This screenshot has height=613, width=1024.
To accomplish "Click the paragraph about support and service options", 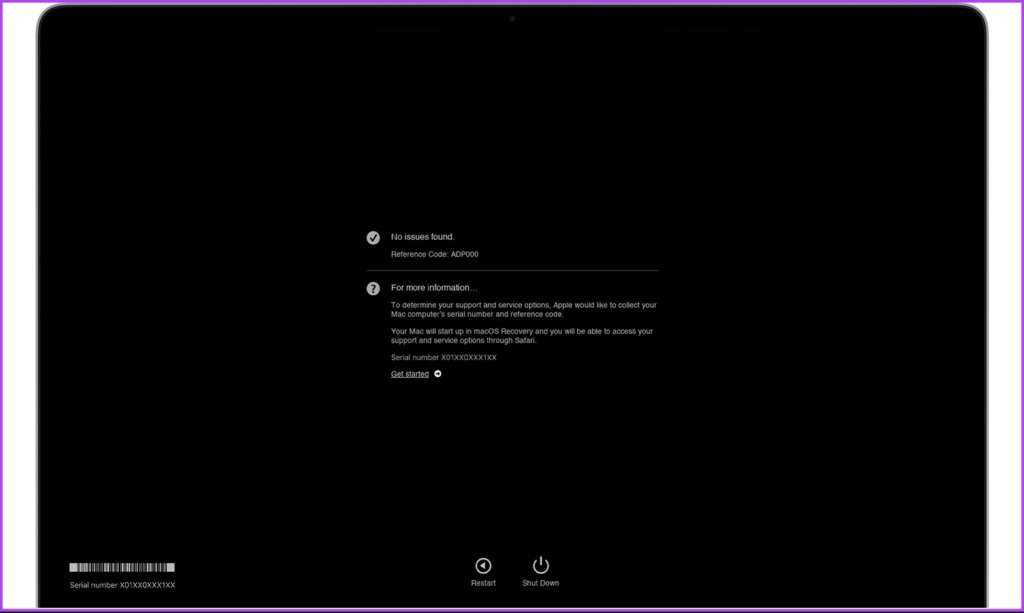I will coord(523,309).
